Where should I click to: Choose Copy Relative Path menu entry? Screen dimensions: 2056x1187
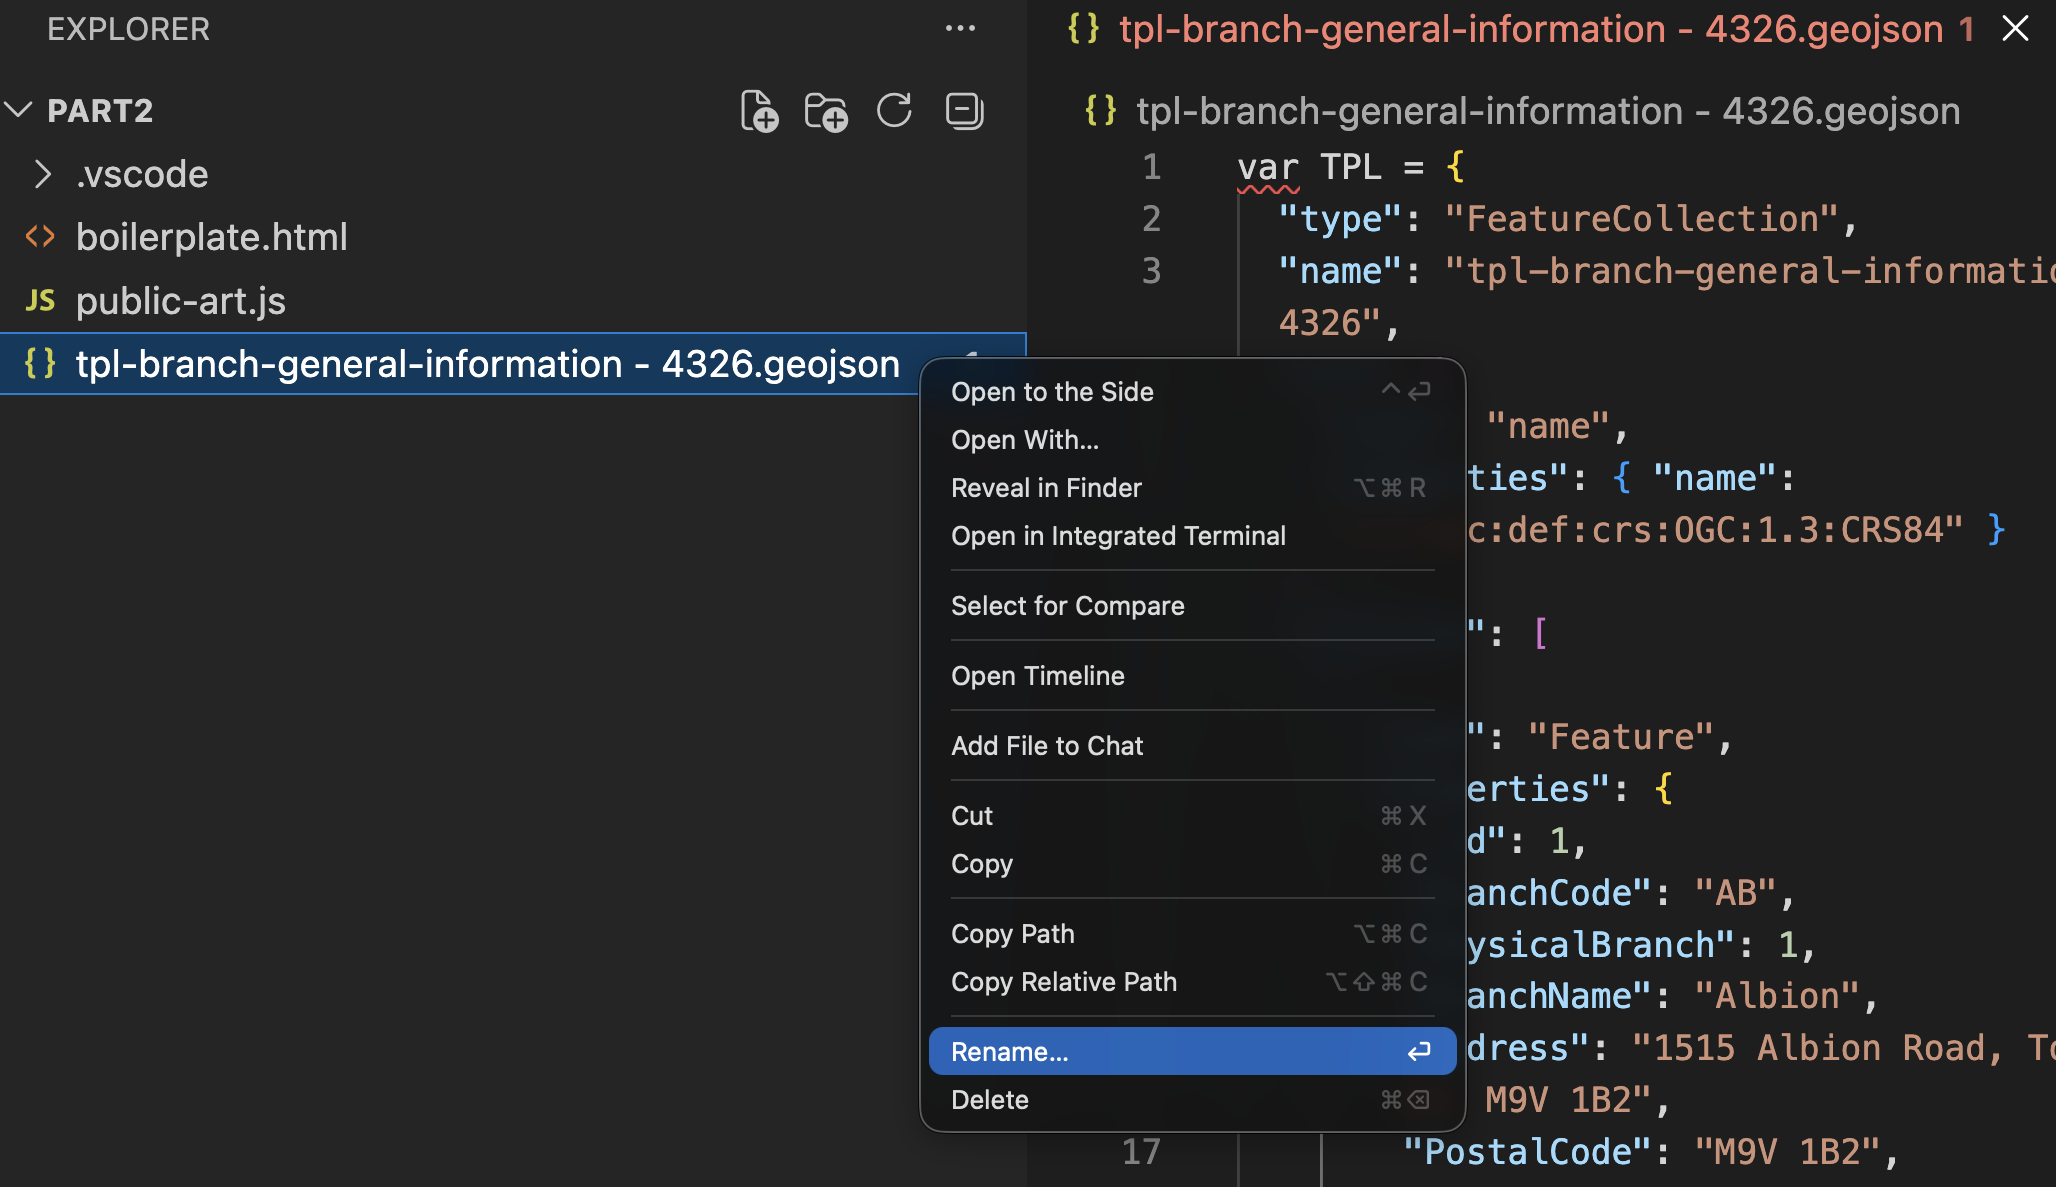point(1192,982)
